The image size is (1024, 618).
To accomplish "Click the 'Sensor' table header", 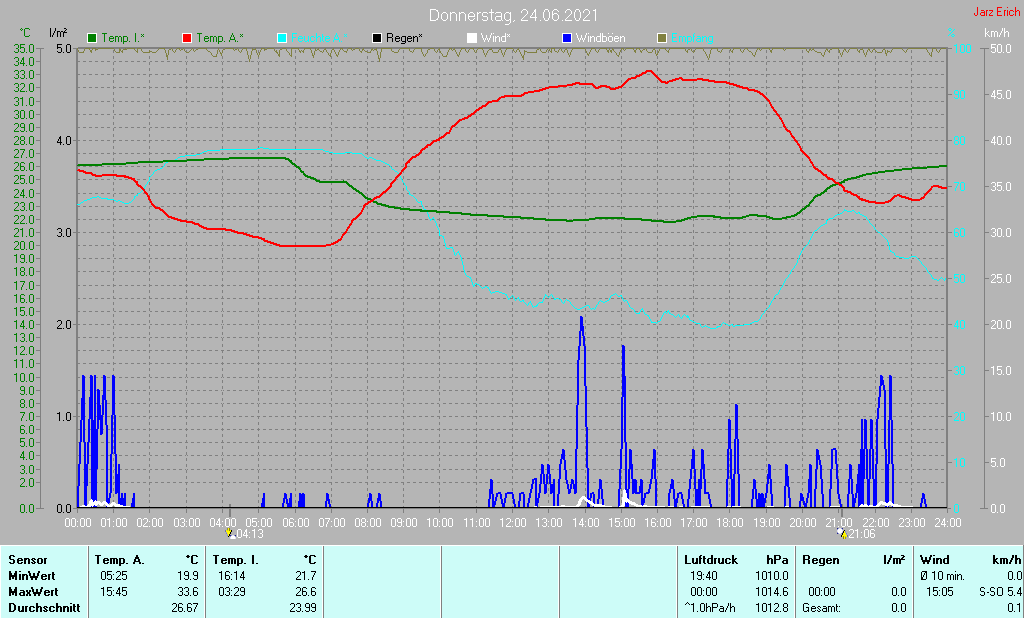I will click(27, 560).
